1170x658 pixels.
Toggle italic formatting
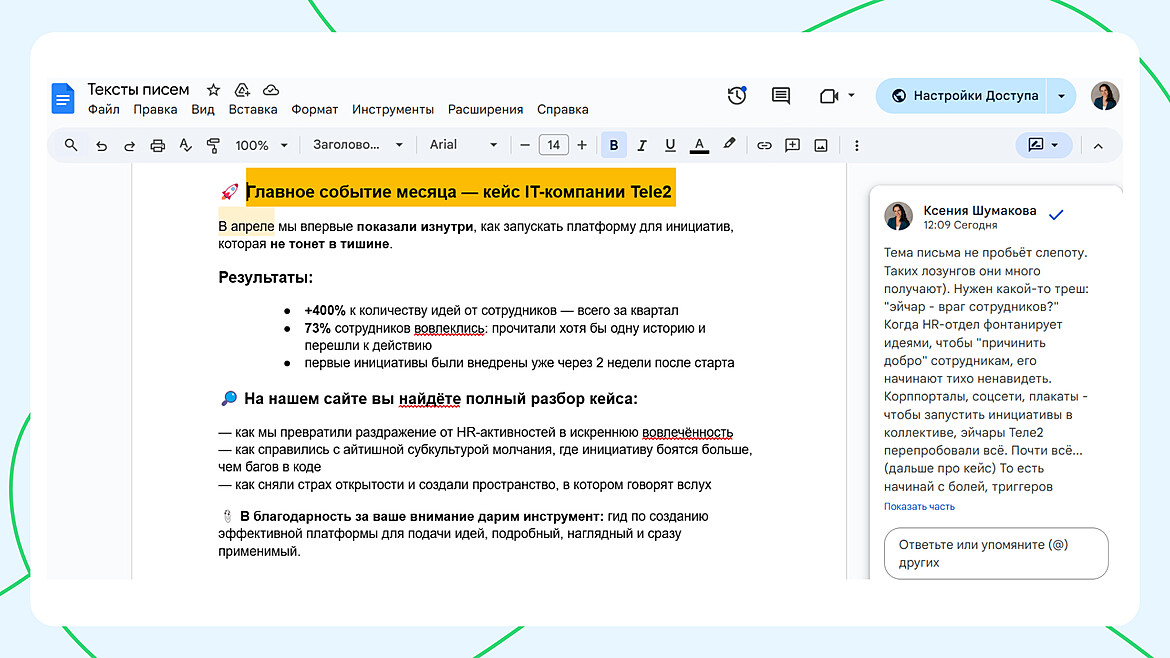(642, 146)
